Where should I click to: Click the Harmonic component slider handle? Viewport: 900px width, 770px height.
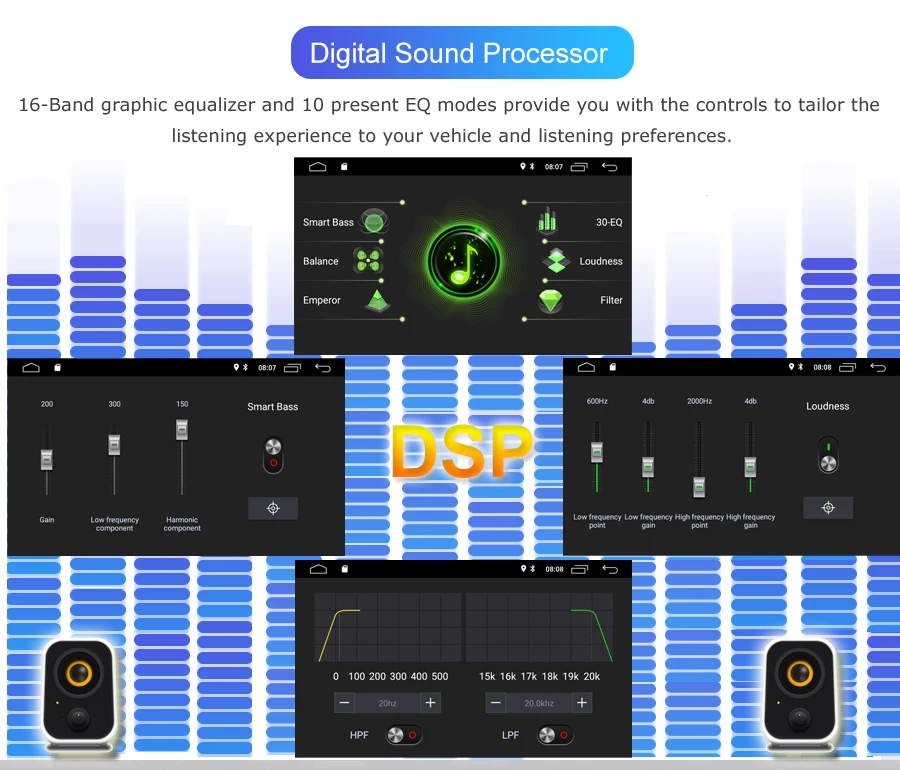pos(182,430)
